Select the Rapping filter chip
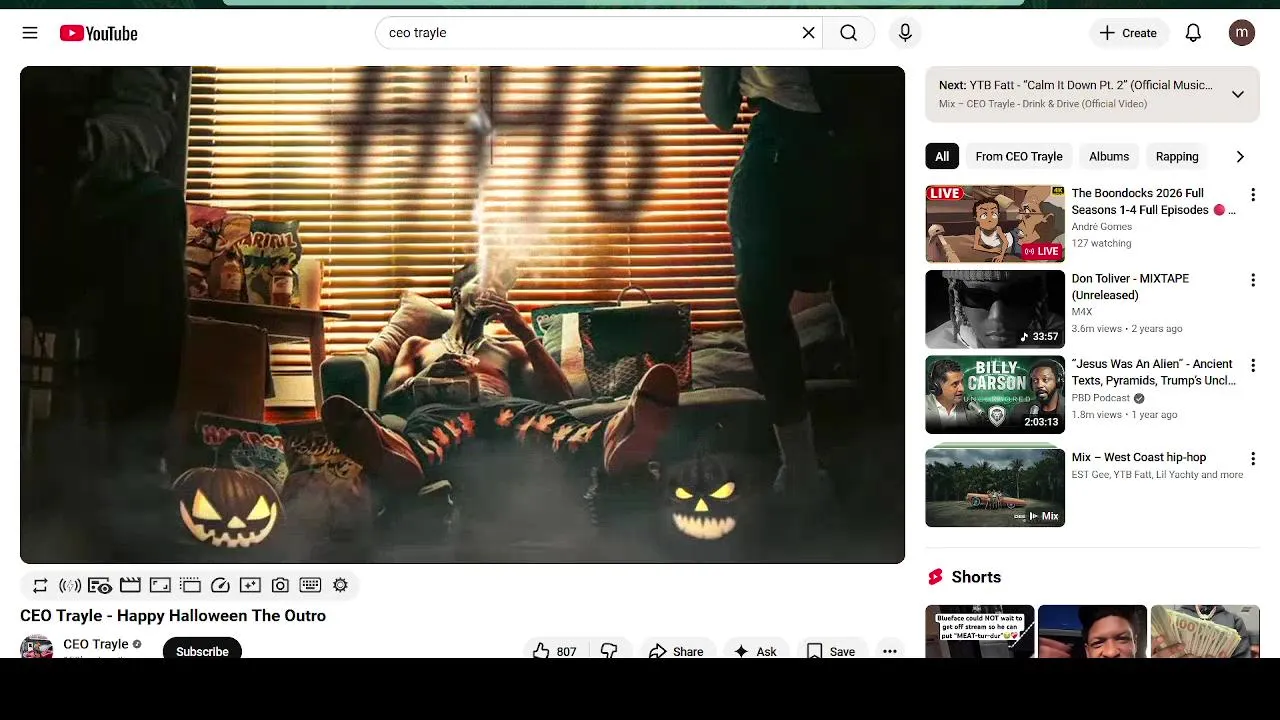Viewport: 1280px width, 720px height. coord(1177,156)
